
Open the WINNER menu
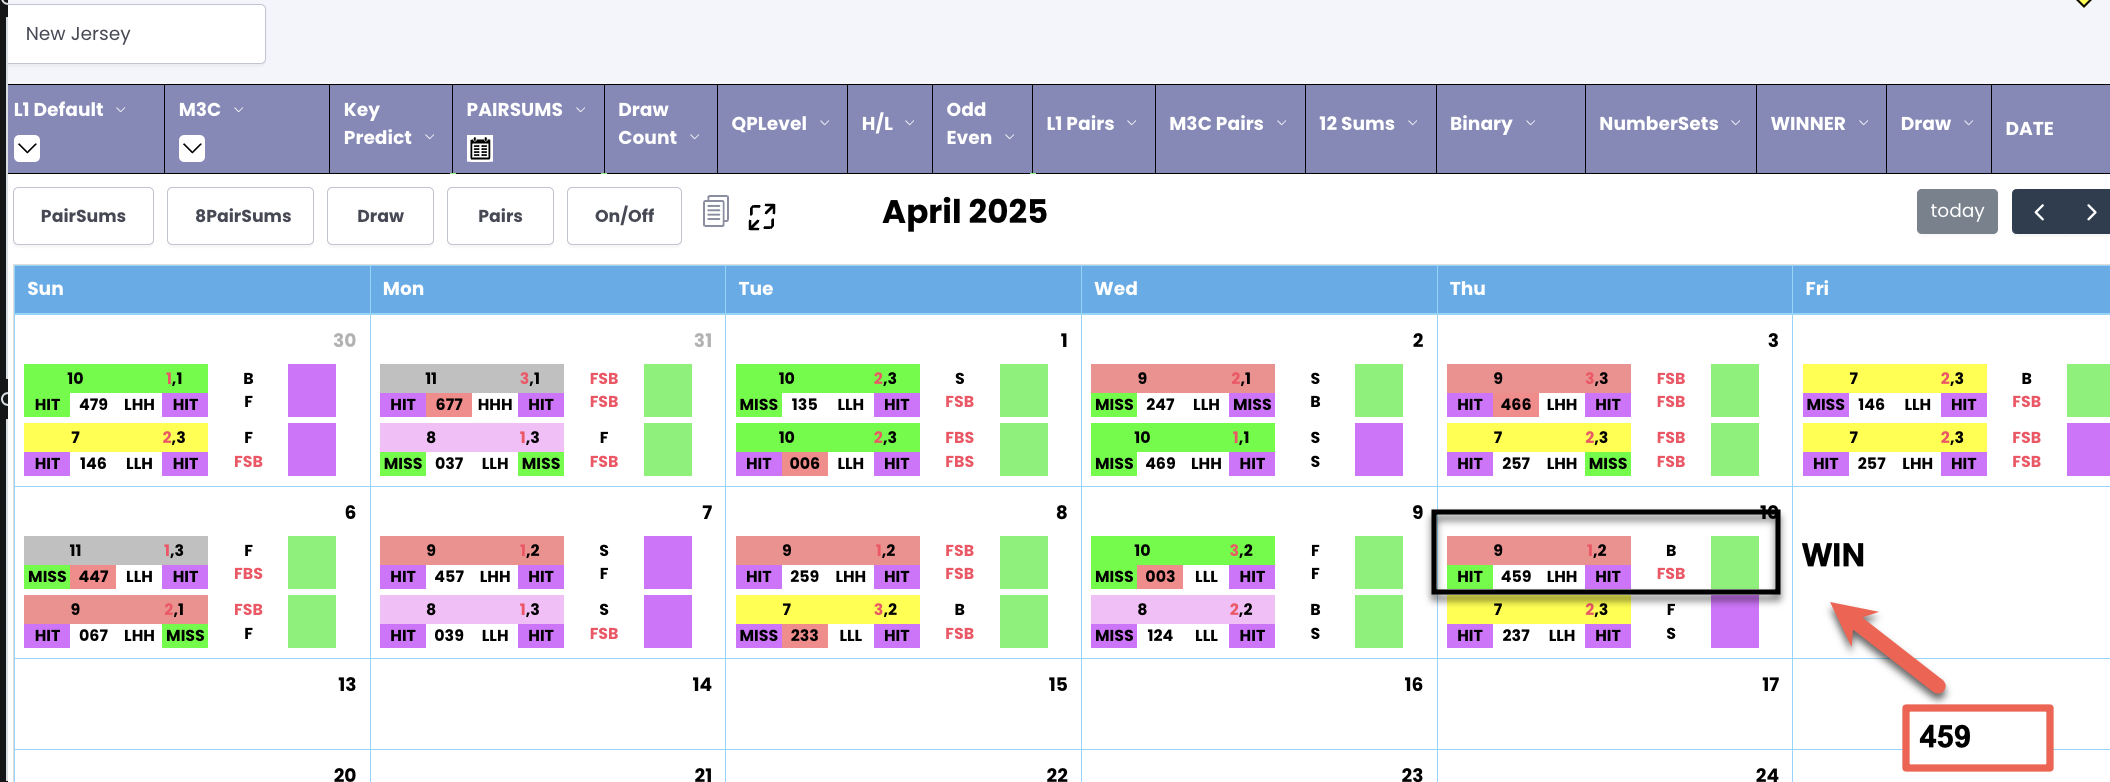pos(1820,124)
